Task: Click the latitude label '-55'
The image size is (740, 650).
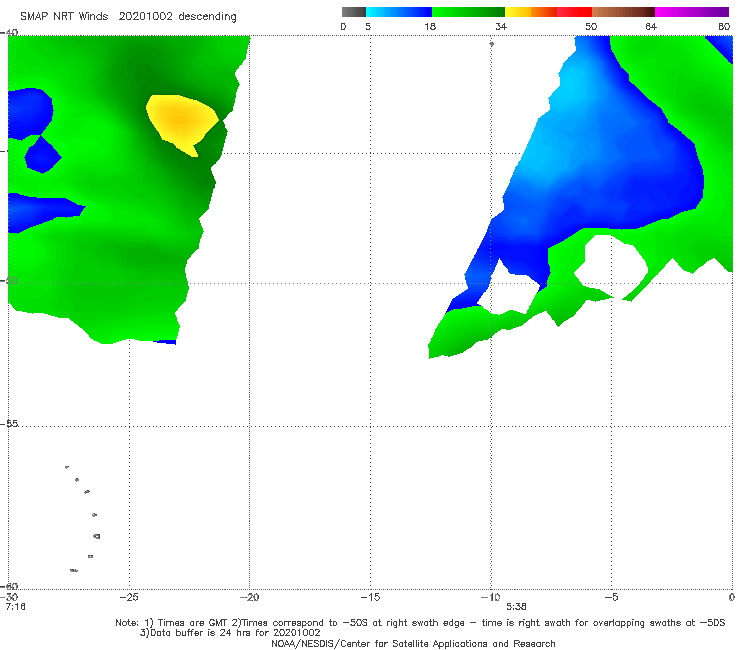Action: pos(9,424)
